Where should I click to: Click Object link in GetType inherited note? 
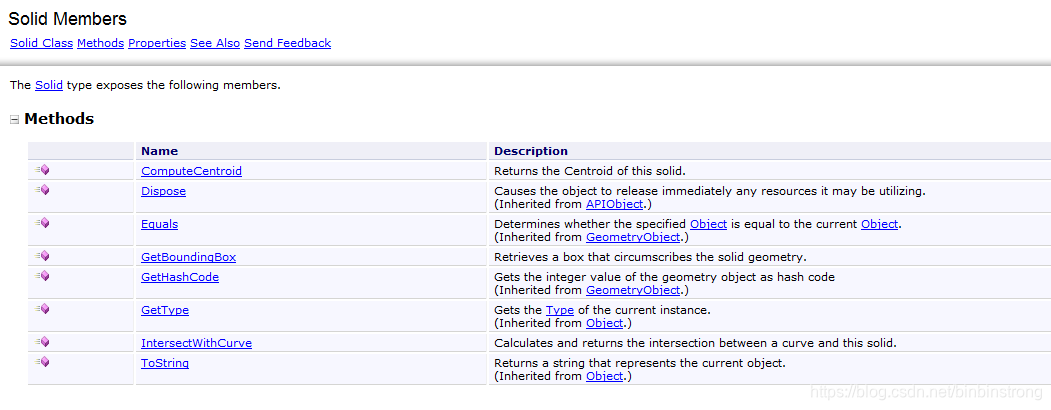(605, 323)
